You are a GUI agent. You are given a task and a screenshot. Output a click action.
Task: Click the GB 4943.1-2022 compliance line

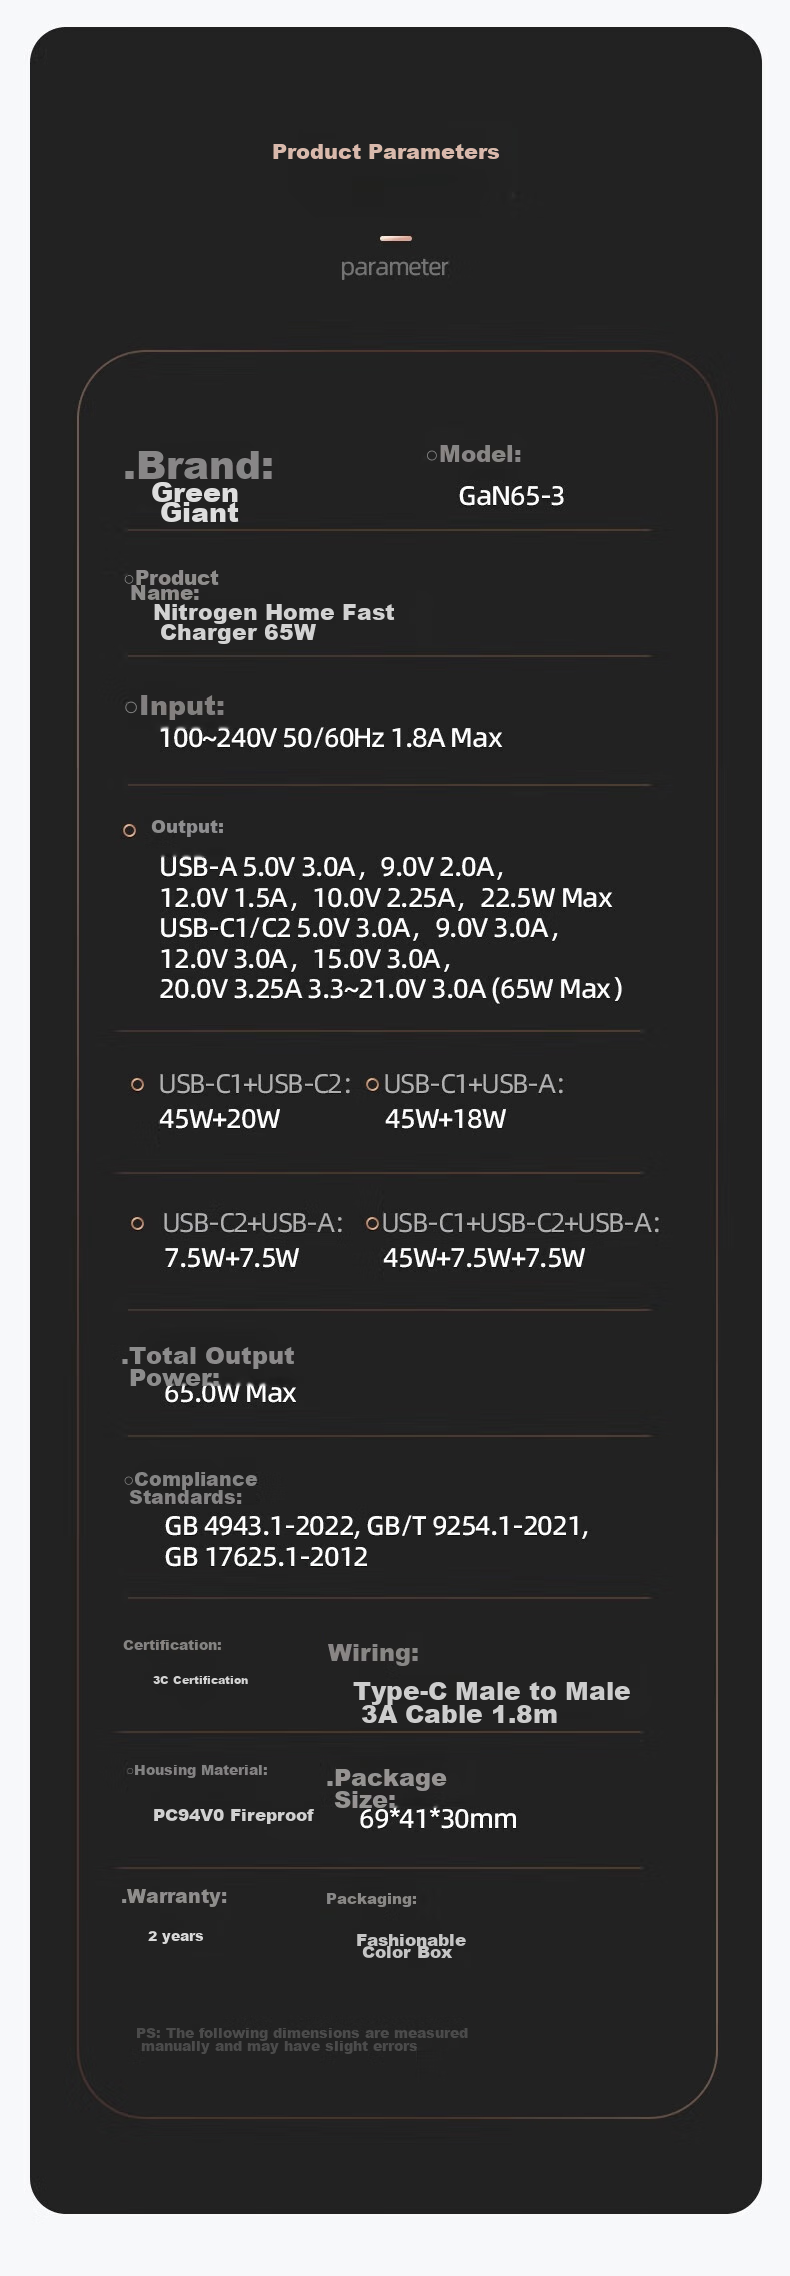point(376,1526)
